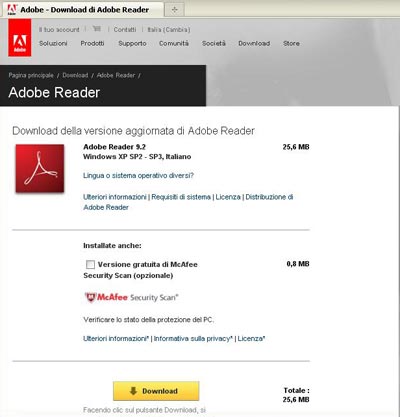The width and height of the screenshot is (400, 417).
Task: Open the Supporto menu
Action: click(132, 43)
